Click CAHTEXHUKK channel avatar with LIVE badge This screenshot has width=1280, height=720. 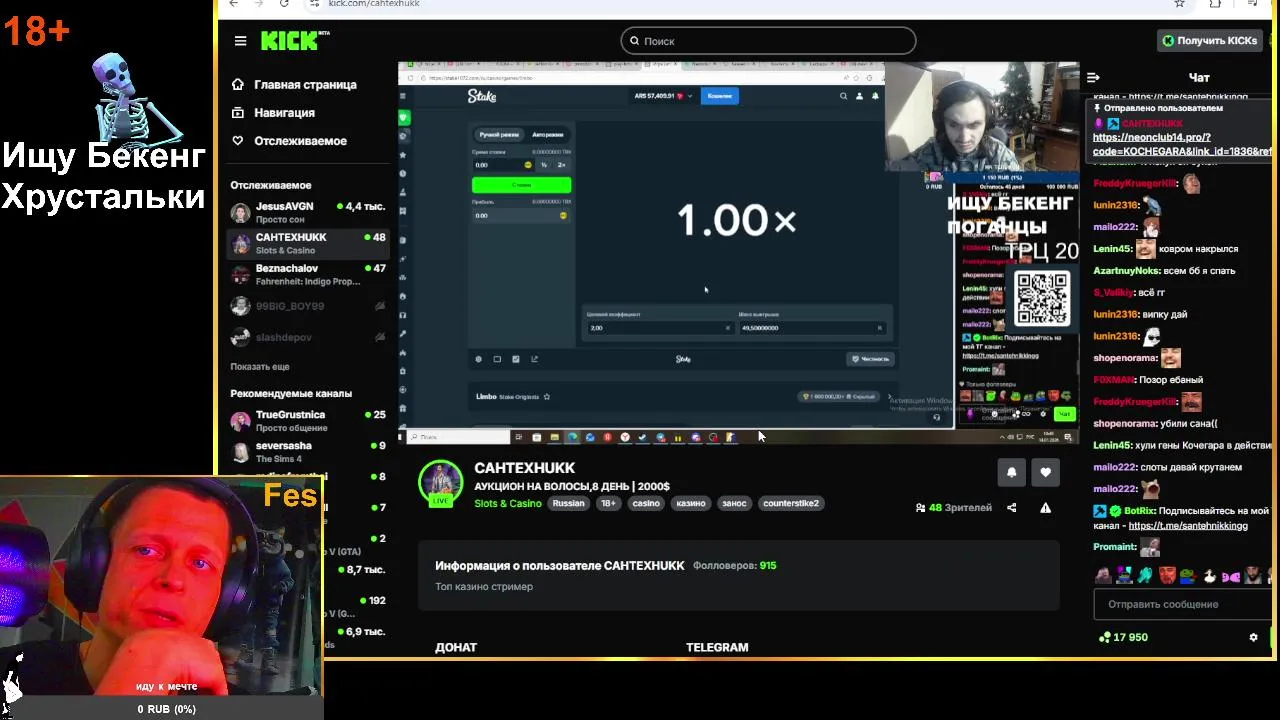pos(440,483)
